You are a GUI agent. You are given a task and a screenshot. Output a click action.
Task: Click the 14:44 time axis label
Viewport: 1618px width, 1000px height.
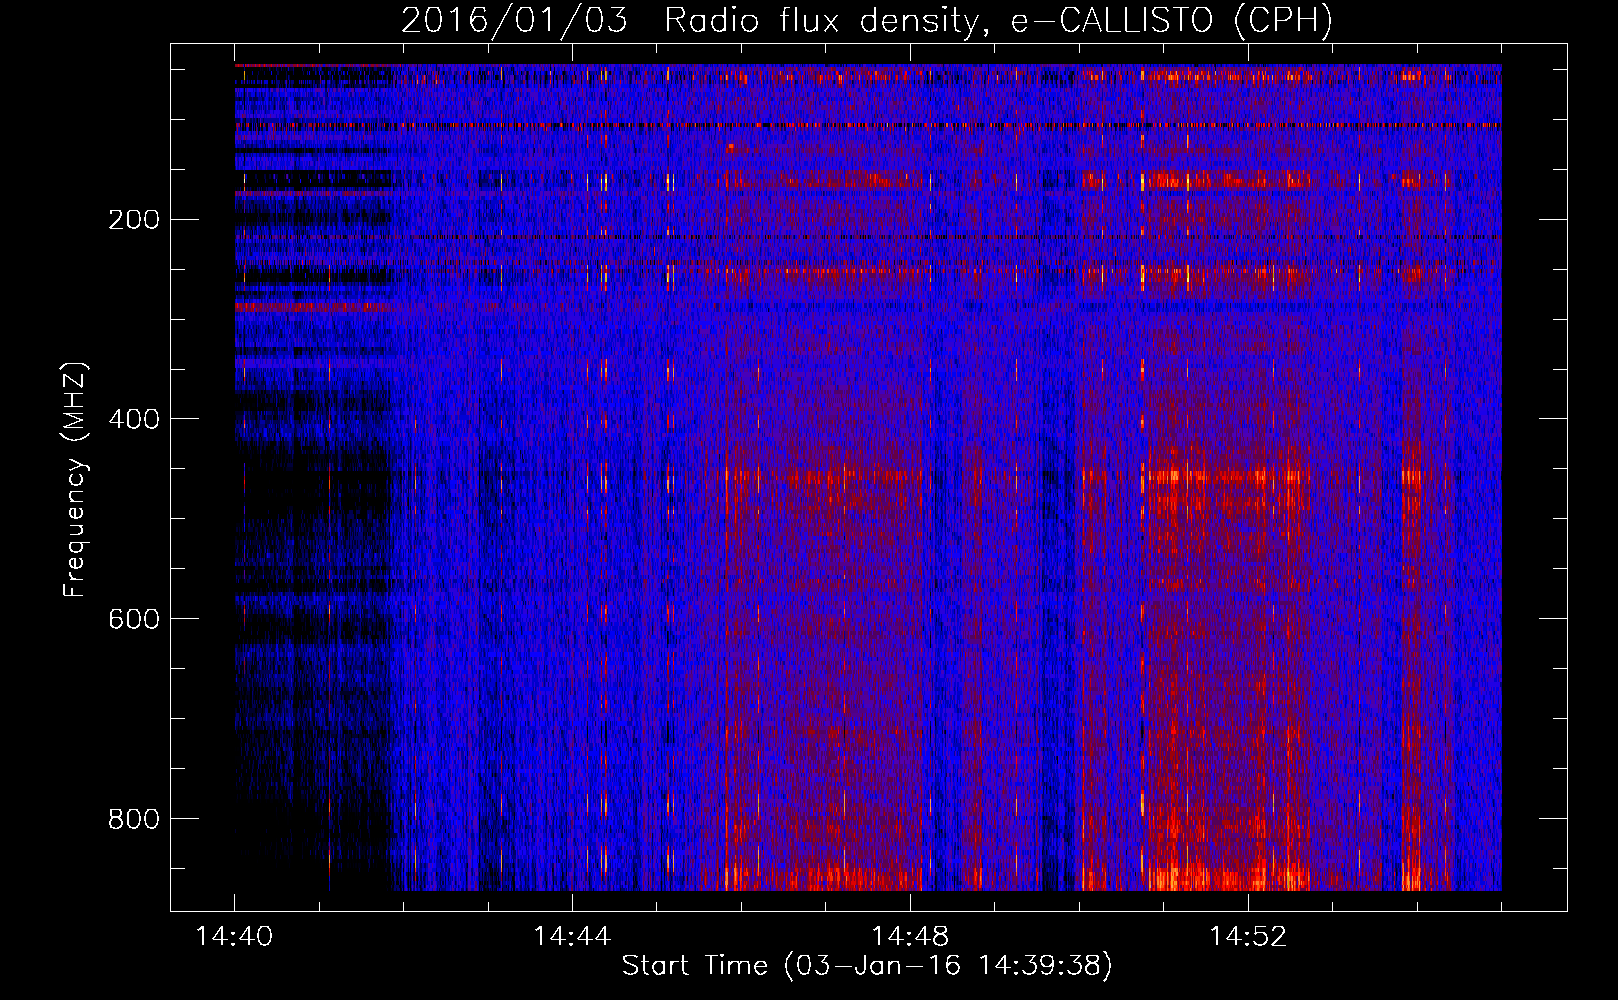[x=572, y=936]
